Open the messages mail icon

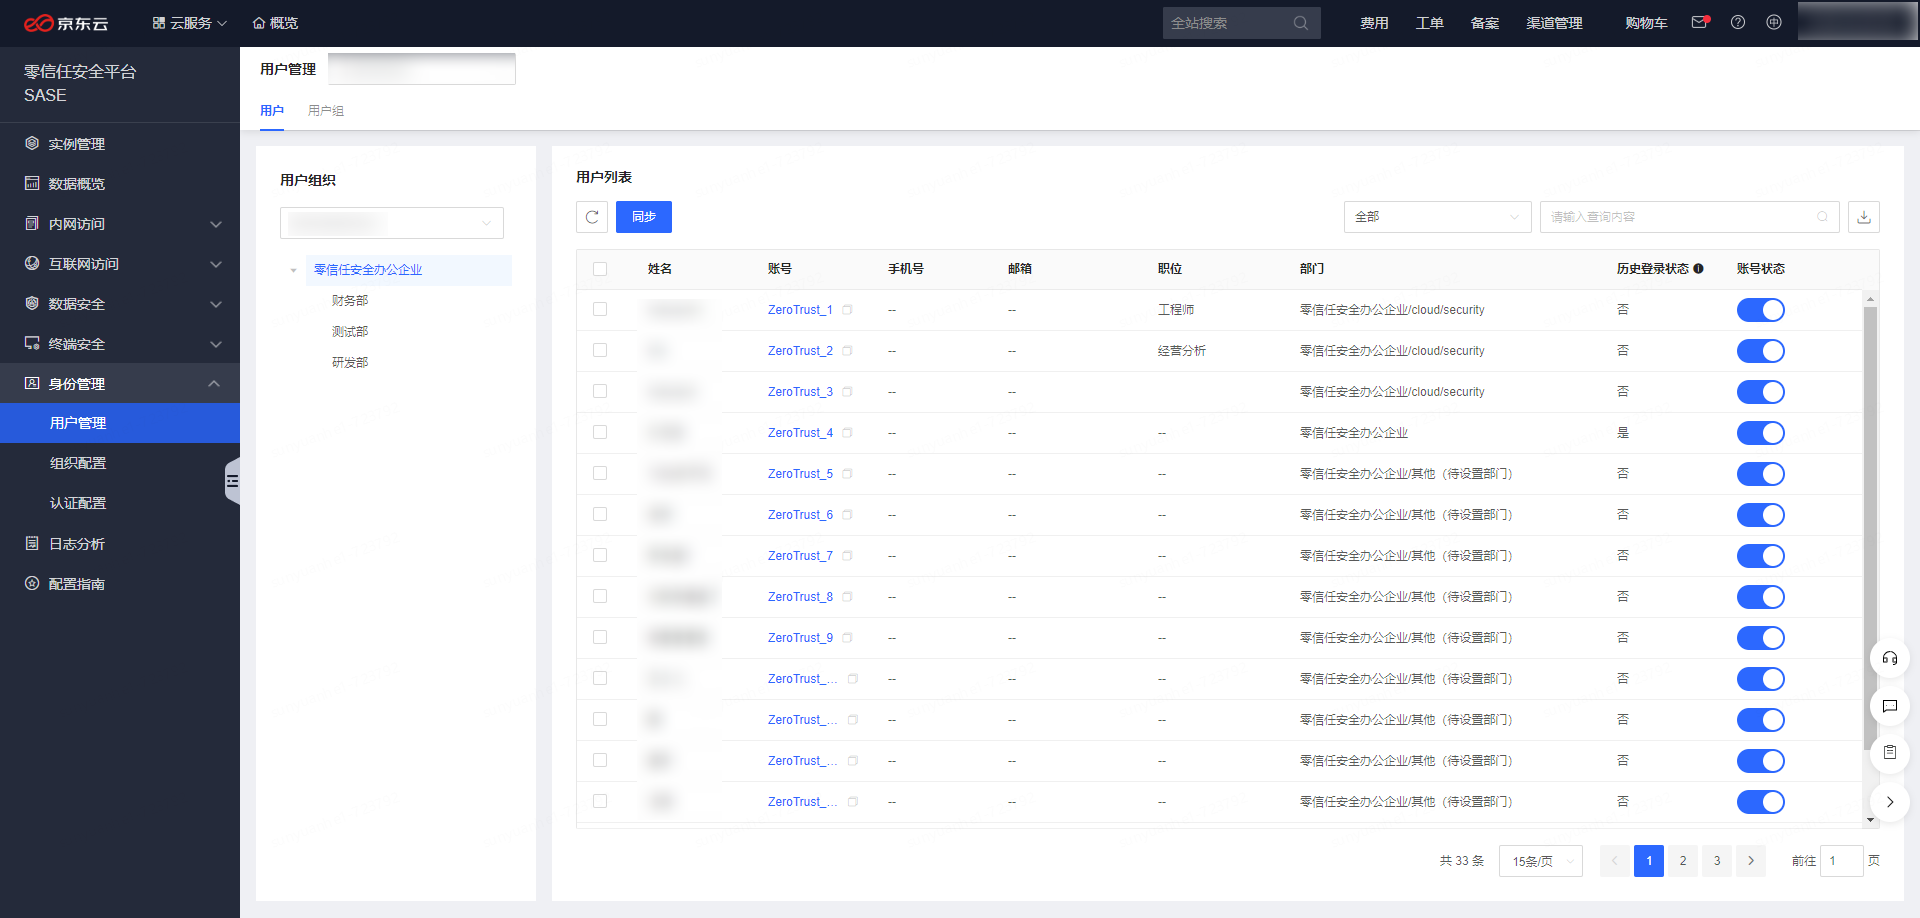[x=1700, y=22]
